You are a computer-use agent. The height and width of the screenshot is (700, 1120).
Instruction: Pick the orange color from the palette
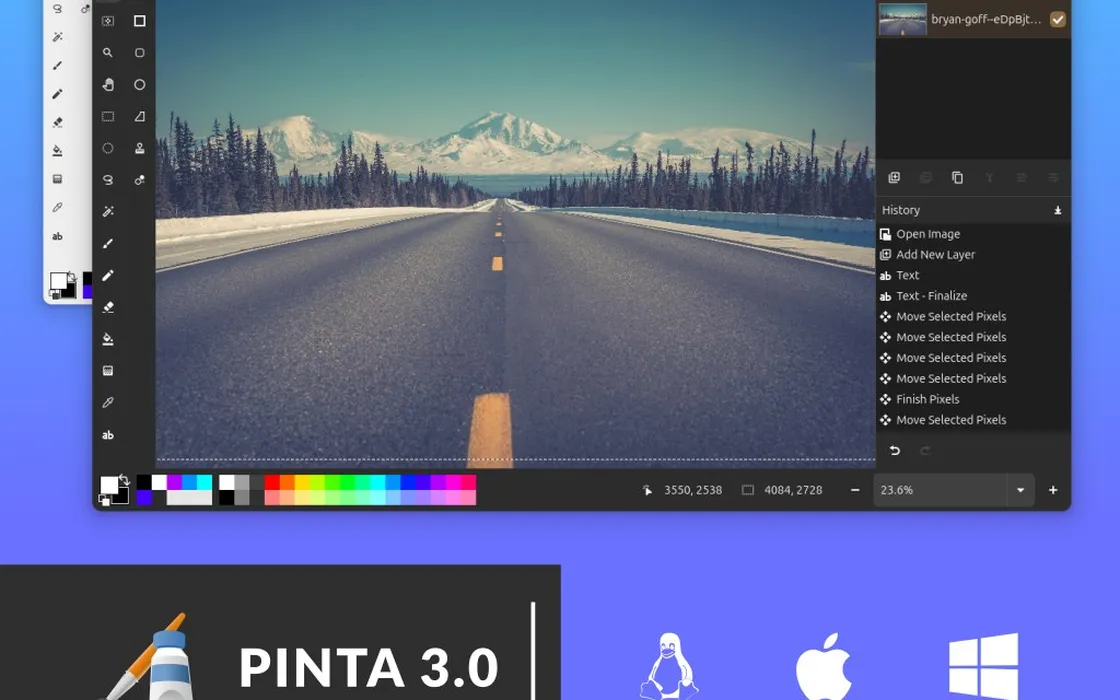(286, 483)
